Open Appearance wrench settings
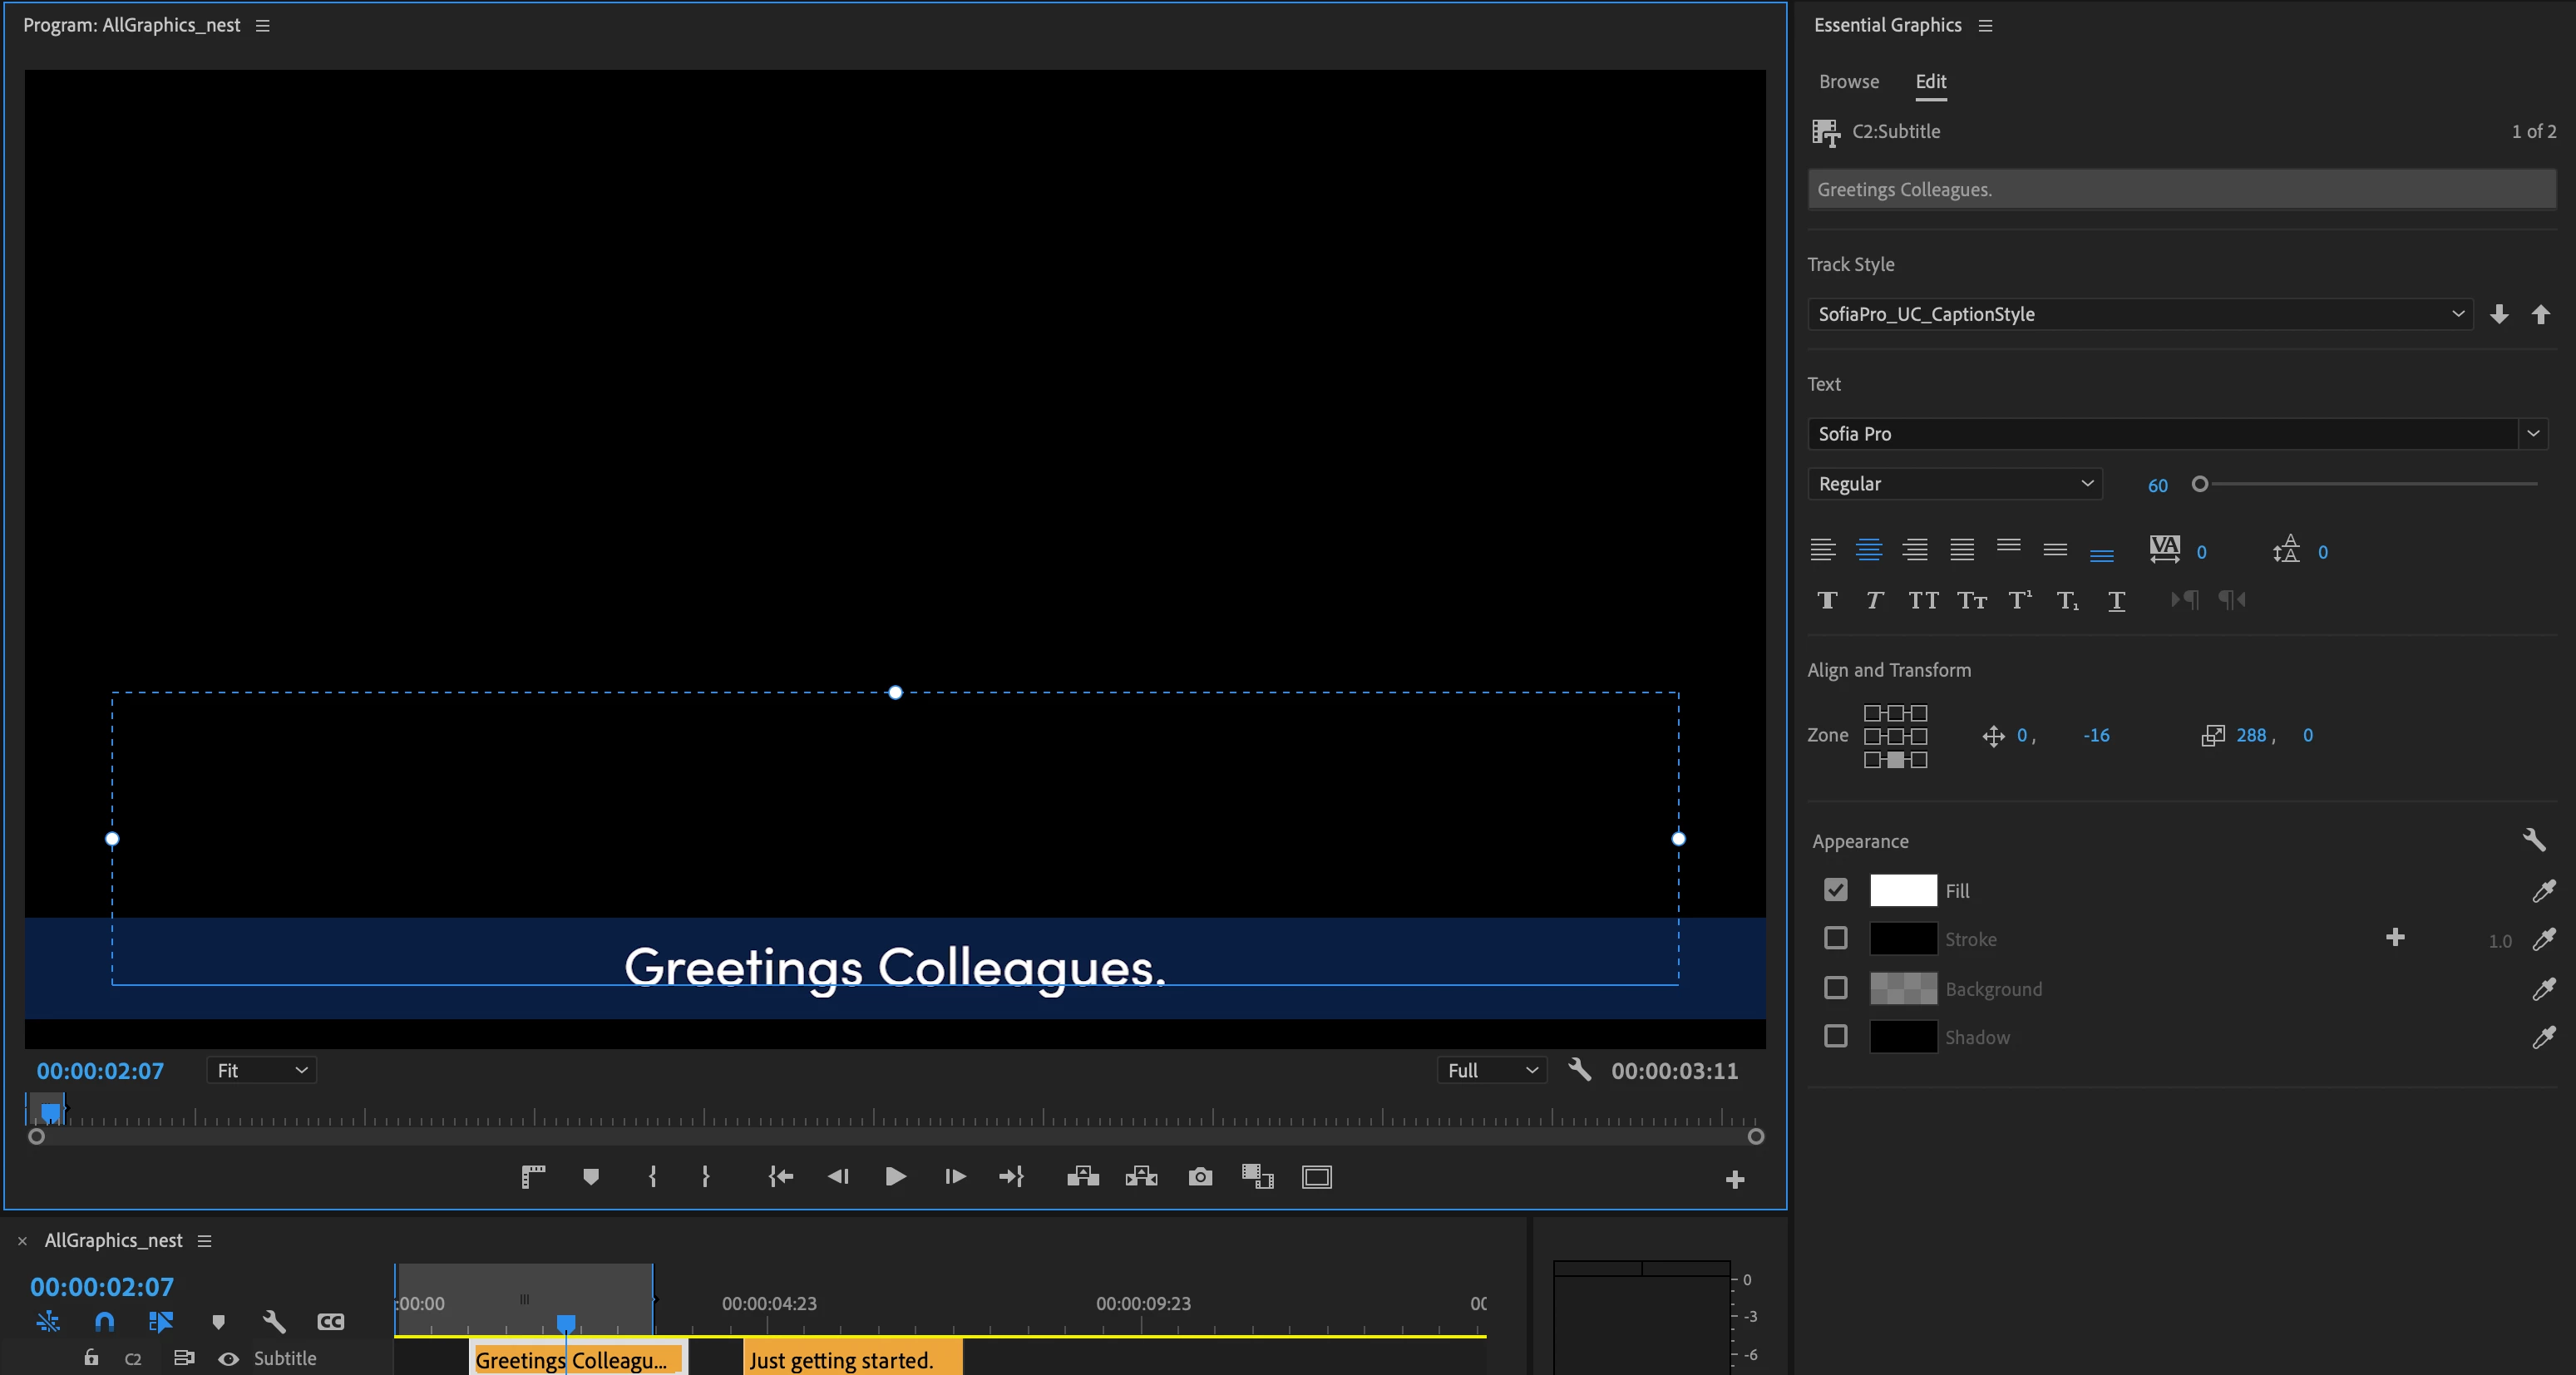2576x1375 pixels. pos(2533,839)
